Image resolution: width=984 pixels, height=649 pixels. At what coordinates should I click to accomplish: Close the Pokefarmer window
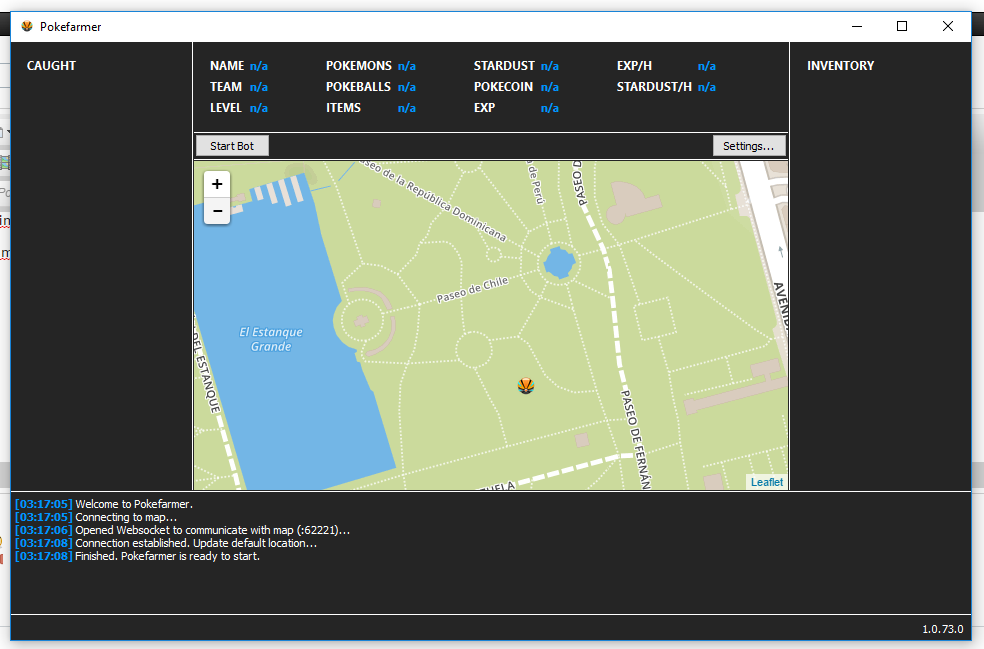point(948,26)
